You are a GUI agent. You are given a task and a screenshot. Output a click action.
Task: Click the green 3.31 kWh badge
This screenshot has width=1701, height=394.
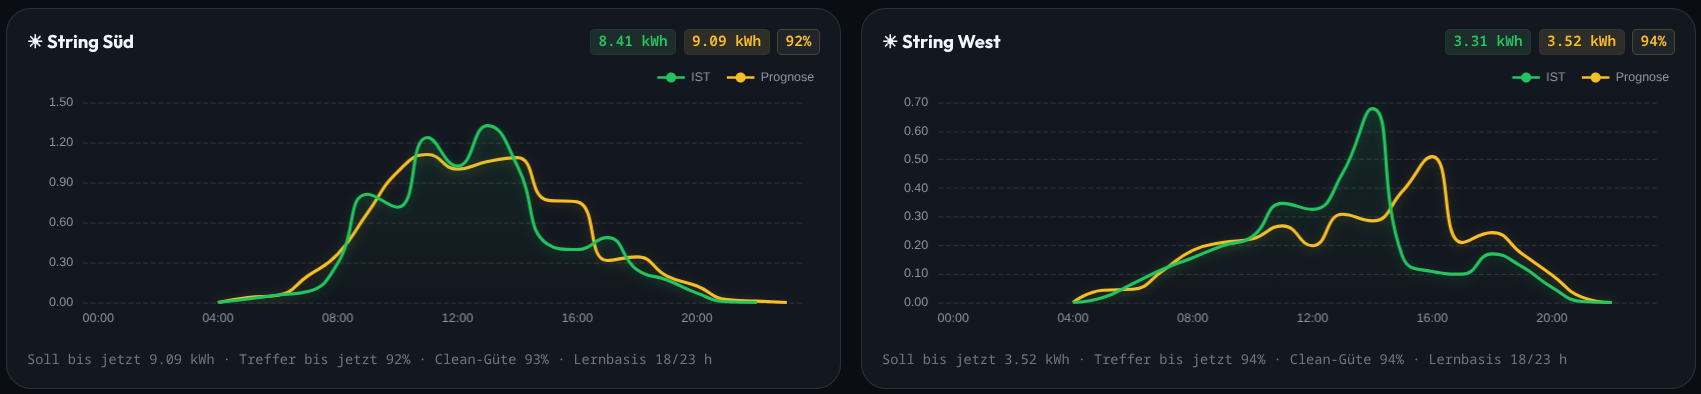tap(1488, 41)
